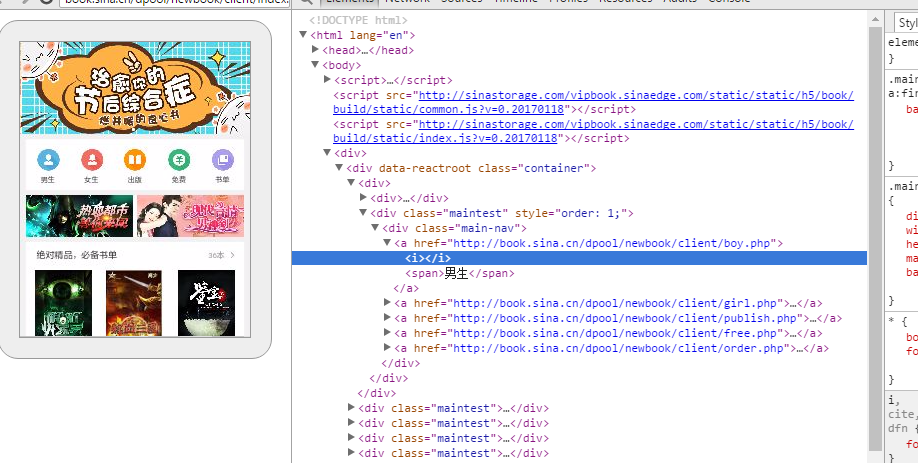Tap the 男生 (boys) blue icon
The image size is (918, 463).
[x=48, y=159]
